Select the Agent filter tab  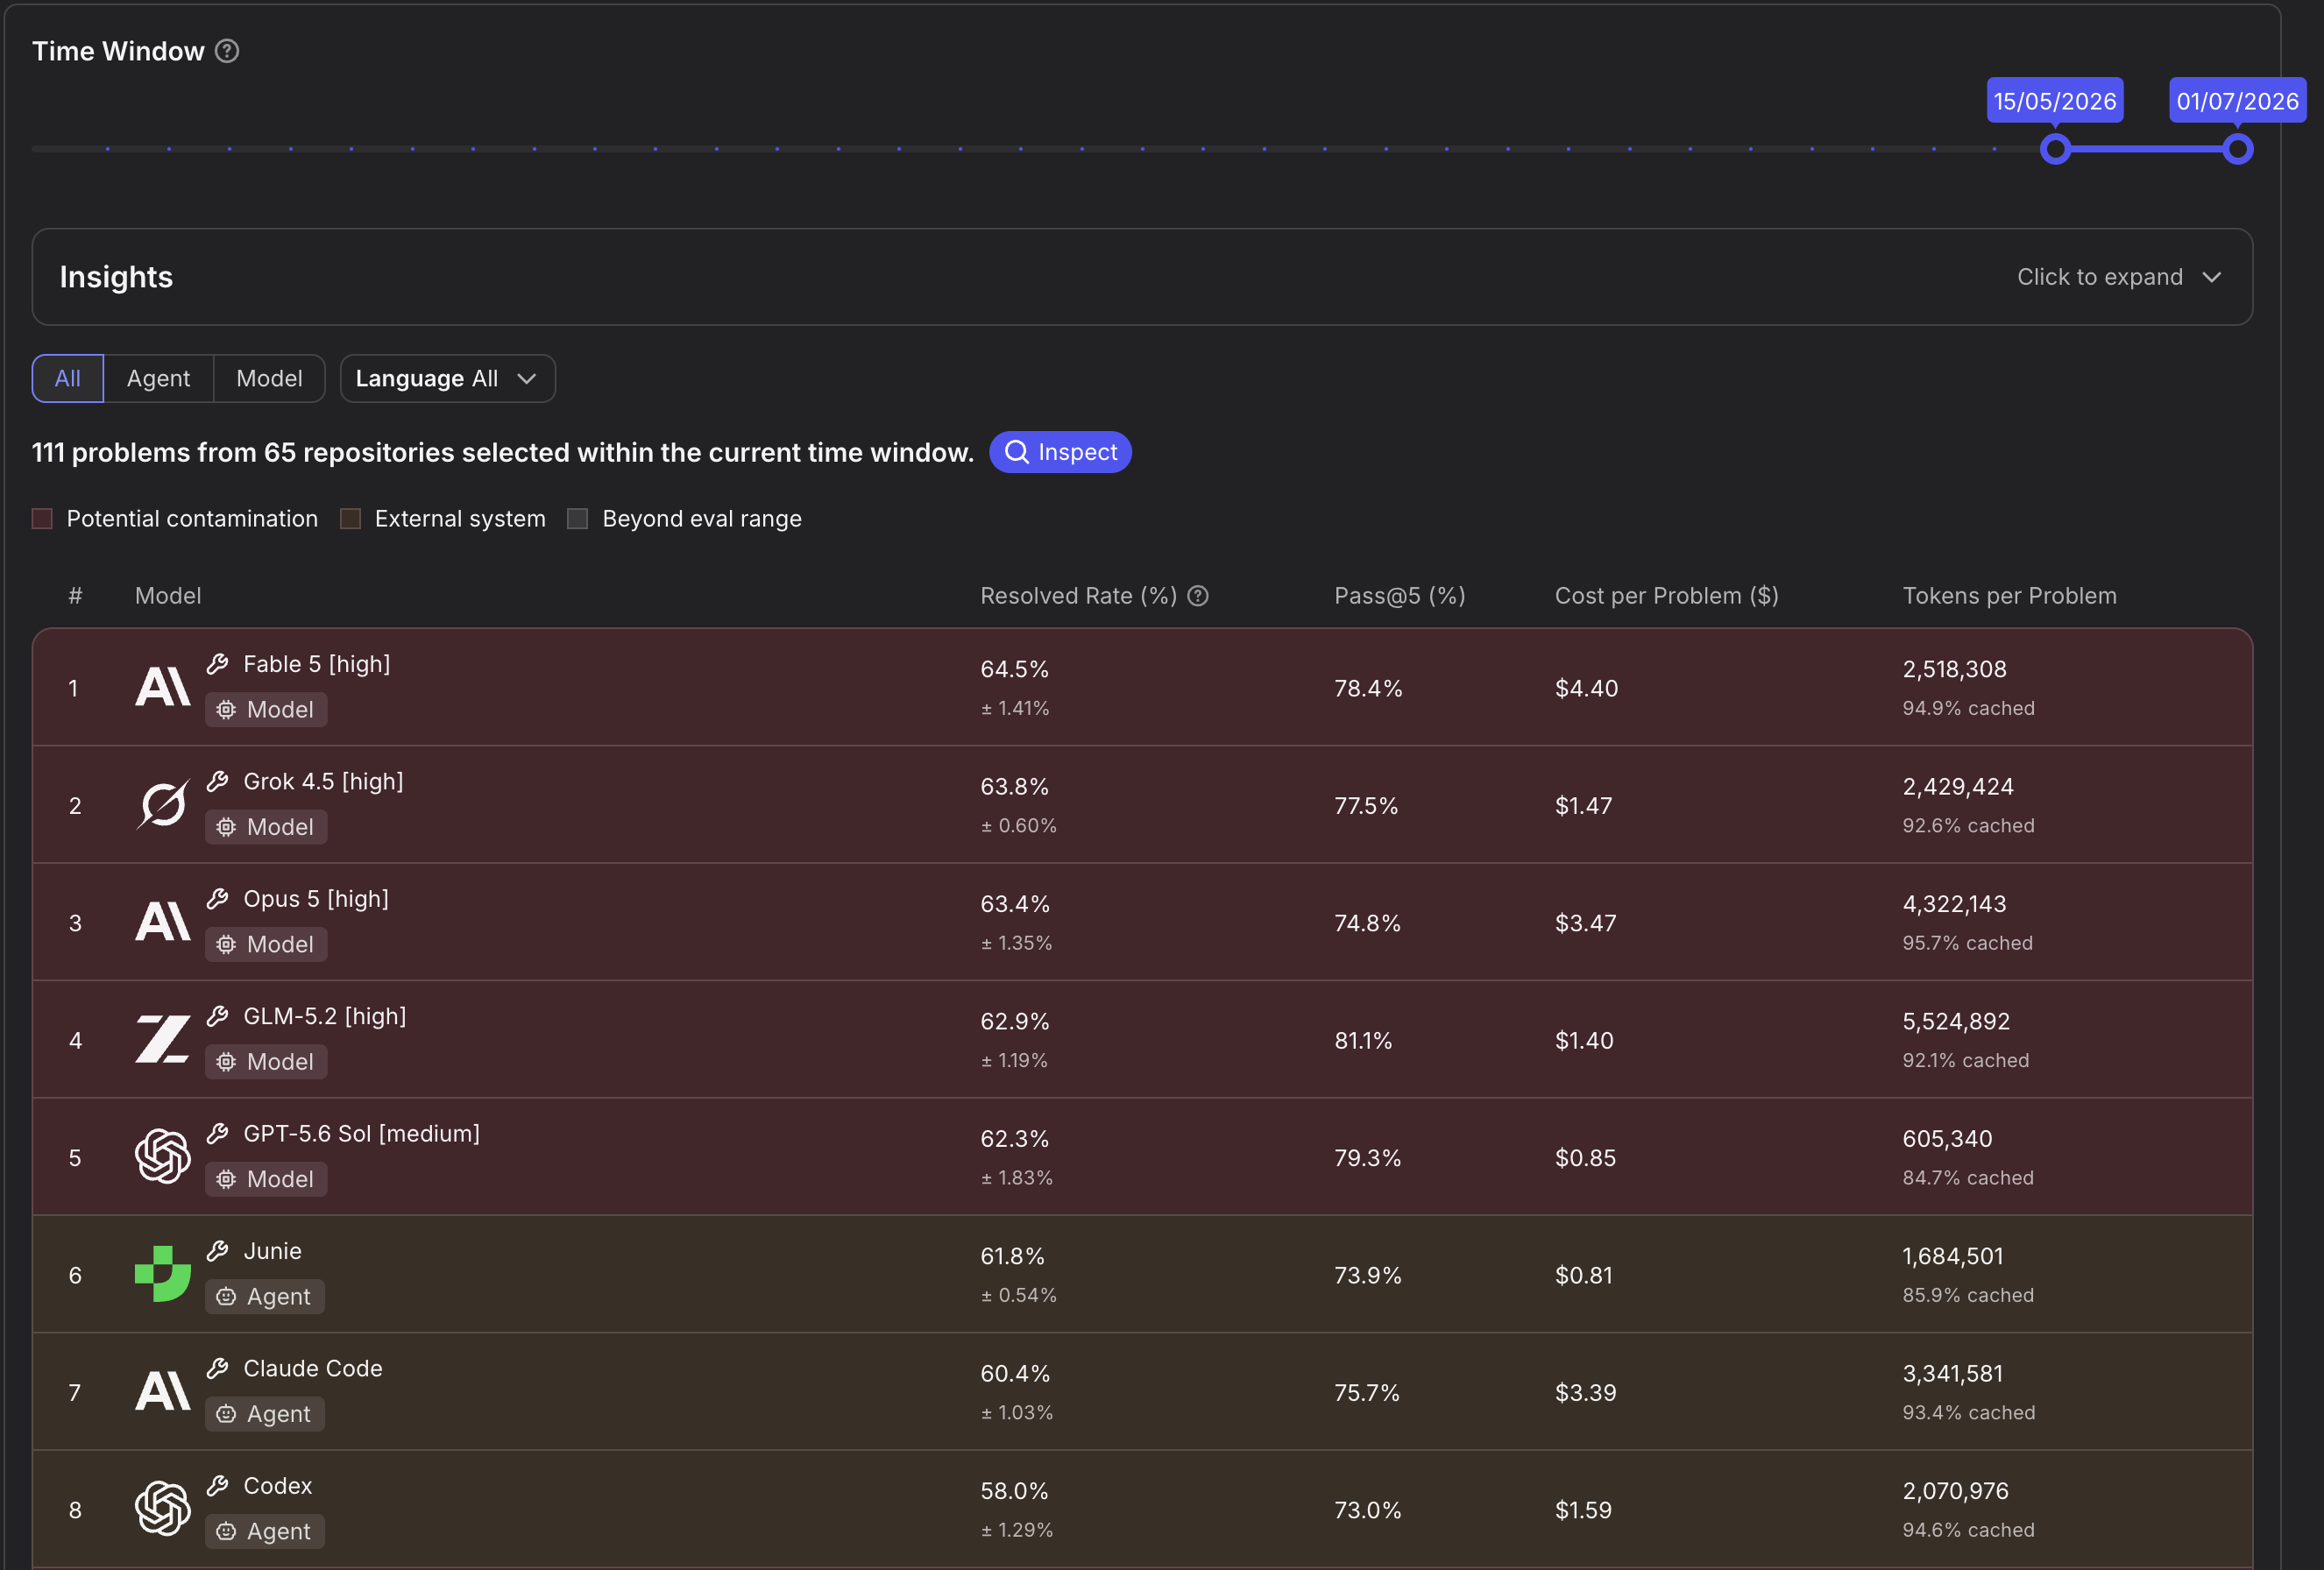pos(158,378)
